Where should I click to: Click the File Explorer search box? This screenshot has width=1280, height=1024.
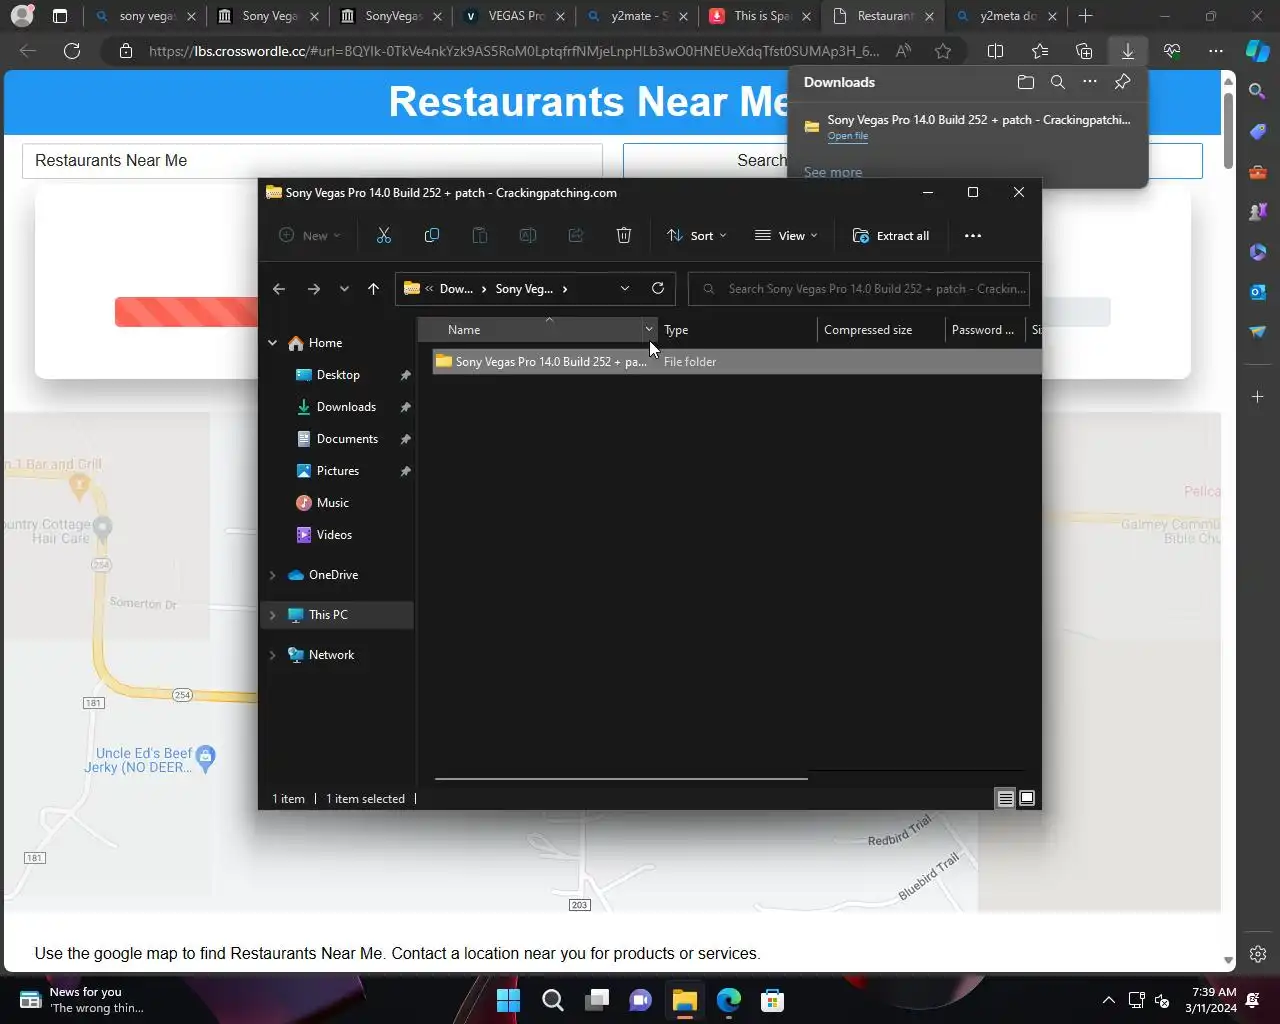click(859, 289)
